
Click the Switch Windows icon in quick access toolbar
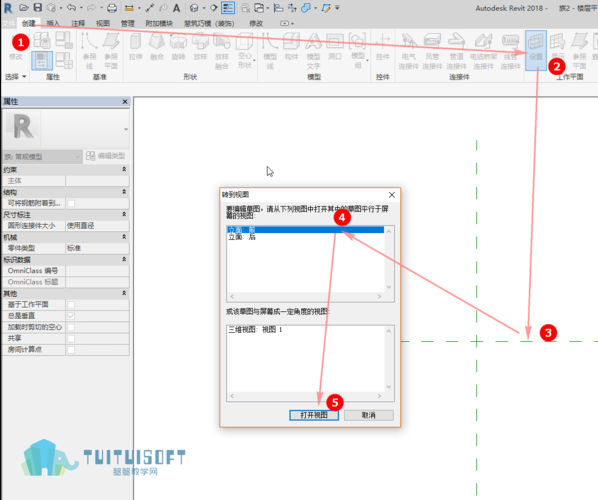[x=259, y=8]
